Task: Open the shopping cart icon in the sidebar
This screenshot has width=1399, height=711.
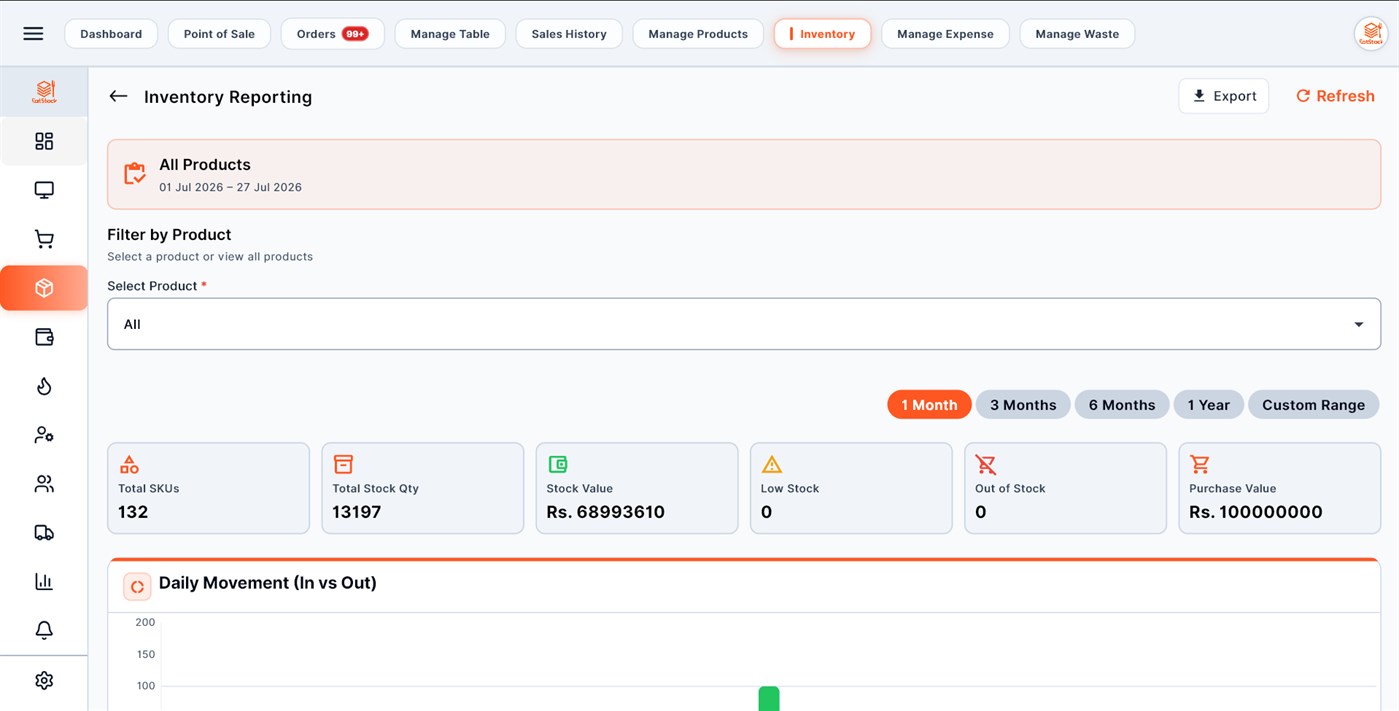Action: 44,239
